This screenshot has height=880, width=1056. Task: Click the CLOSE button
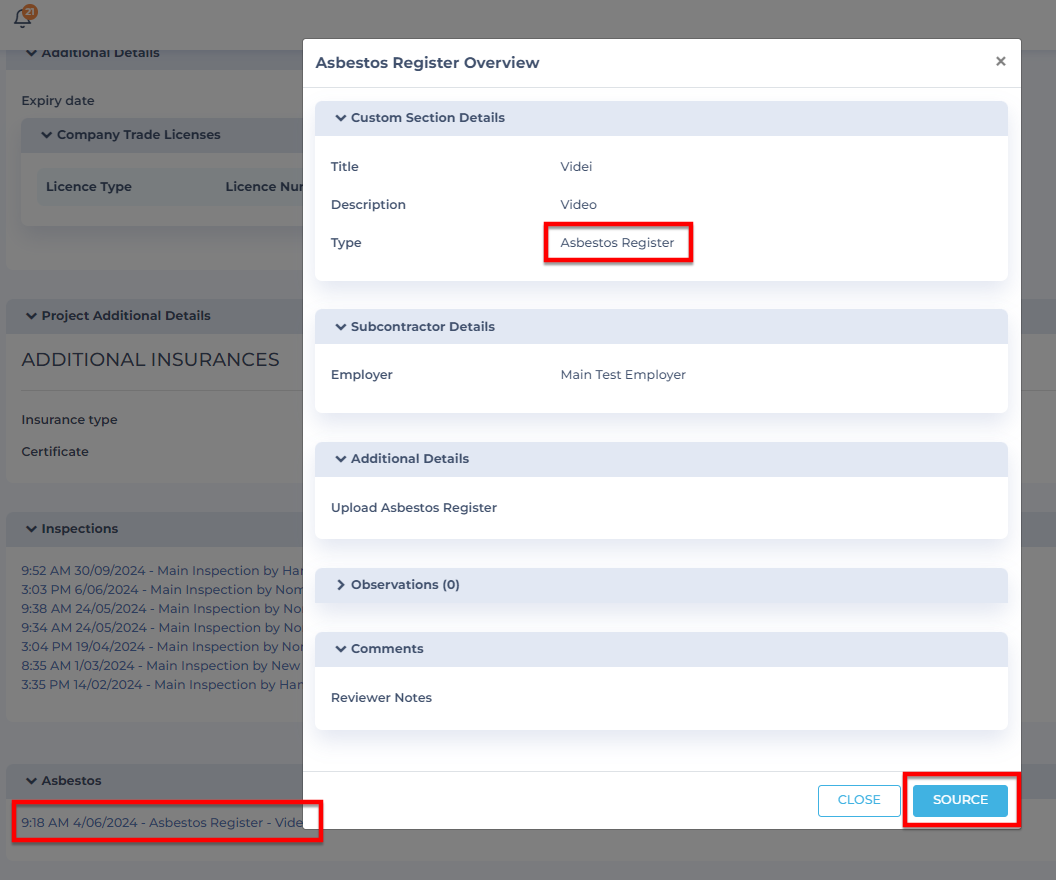pos(859,800)
